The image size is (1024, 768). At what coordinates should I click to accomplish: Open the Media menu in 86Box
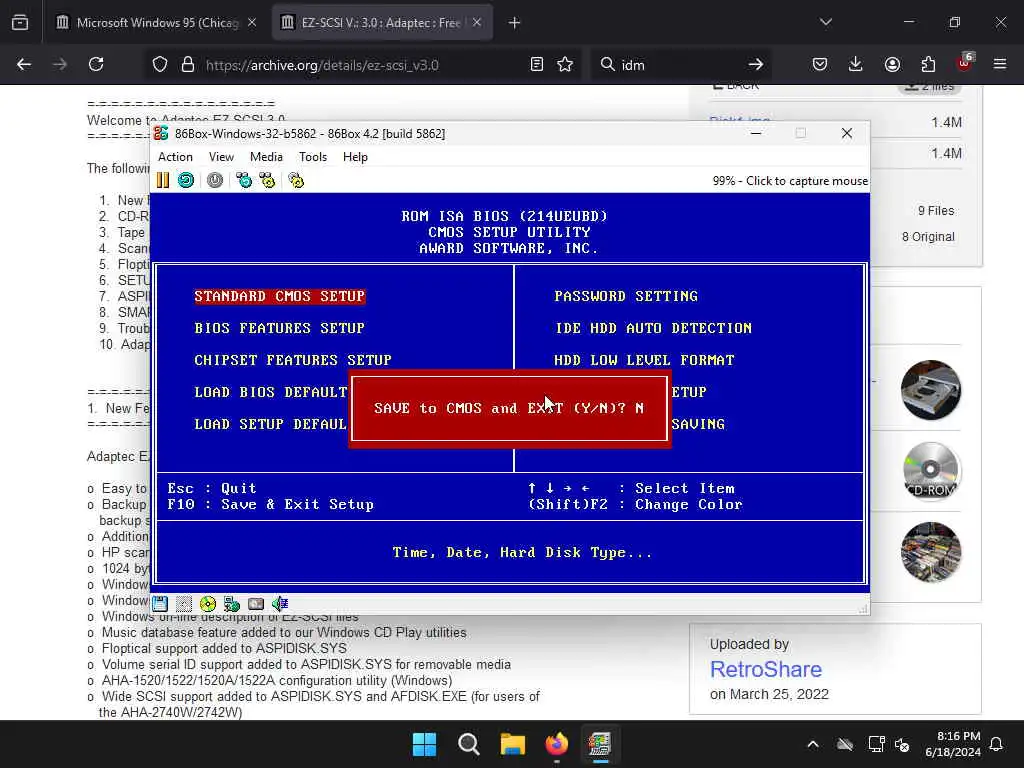(x=266, y=157)
